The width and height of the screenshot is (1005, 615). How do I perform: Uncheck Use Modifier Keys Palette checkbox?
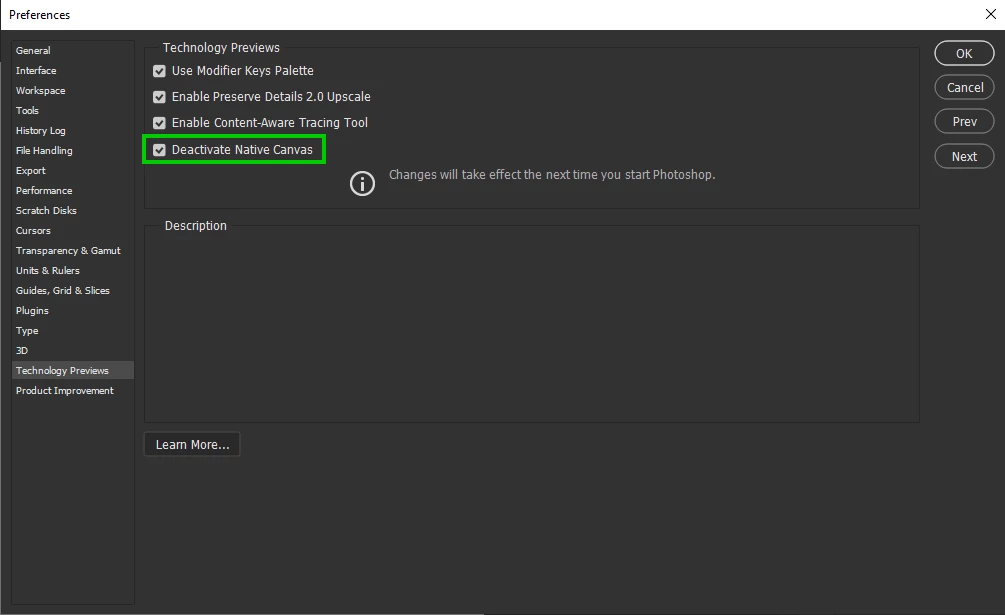[x=160, y=71]
